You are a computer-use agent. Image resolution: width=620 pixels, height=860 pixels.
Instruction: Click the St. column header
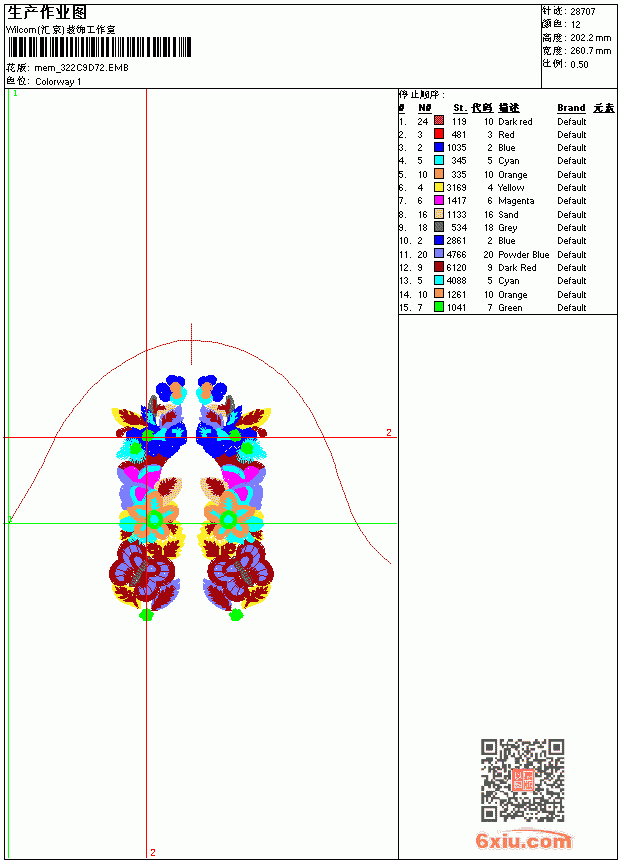460,108
